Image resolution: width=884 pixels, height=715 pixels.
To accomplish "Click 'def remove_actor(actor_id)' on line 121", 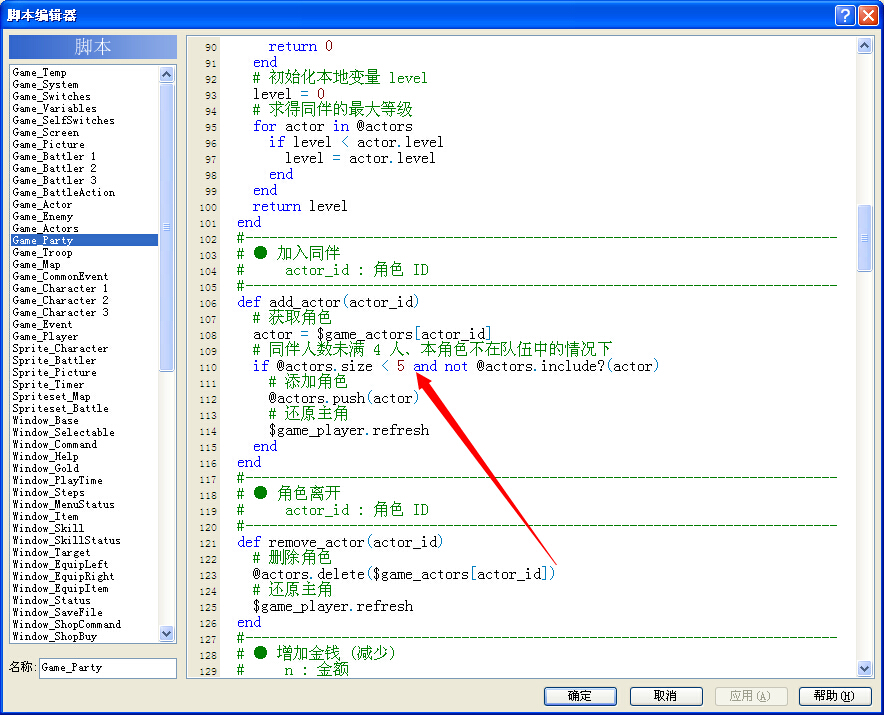I will tap(340, 542).
